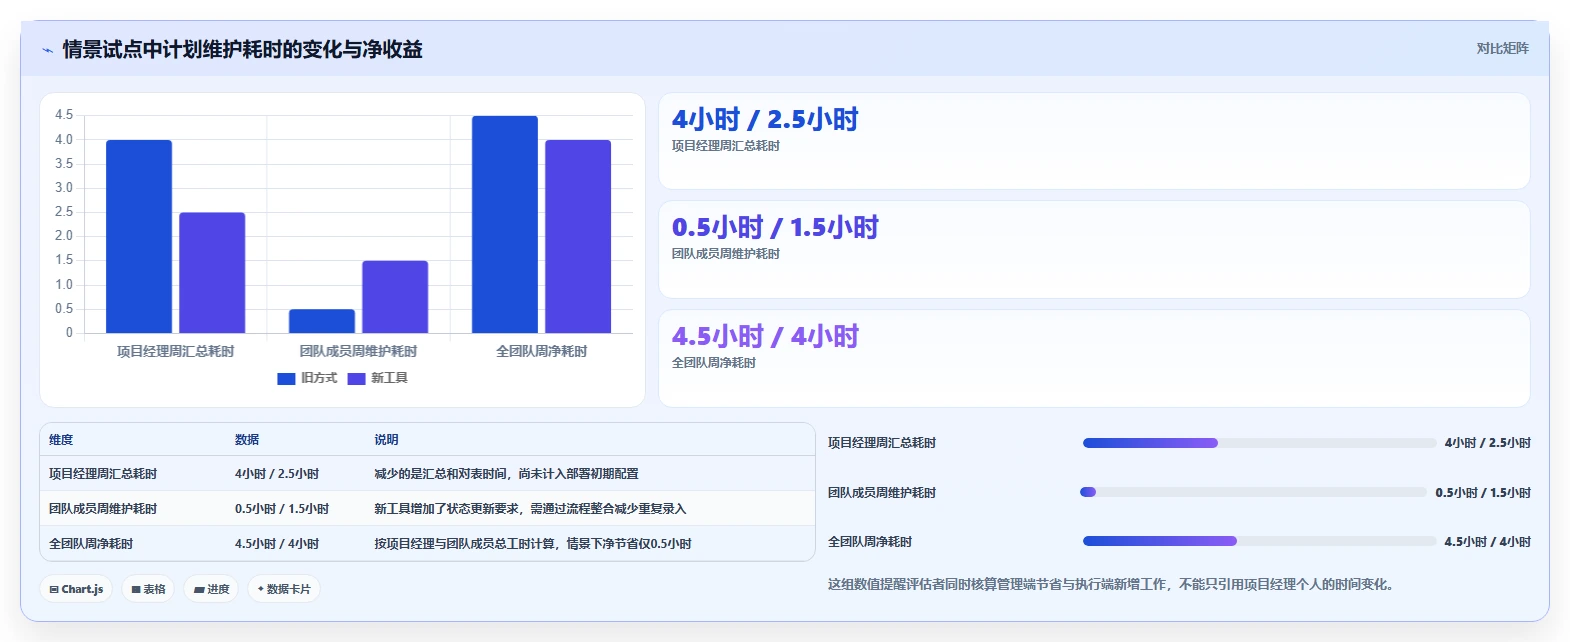Select the 团队成员周维护耗时 table row cell

coord(103,509)
